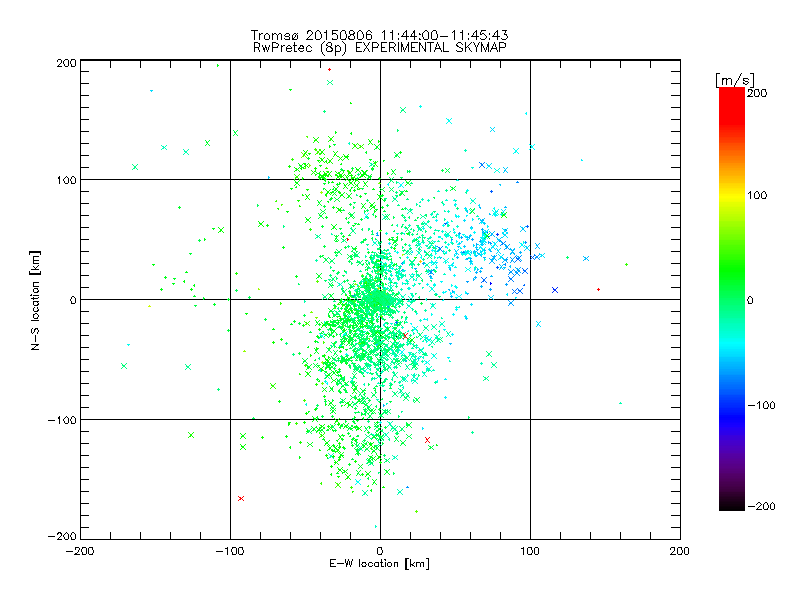The height and width of the screenshot is (600, 800).
Task: Click the title line "Tromsø 20150806 11:44:00-11:45:43"
Action: [x=379, y=35]
